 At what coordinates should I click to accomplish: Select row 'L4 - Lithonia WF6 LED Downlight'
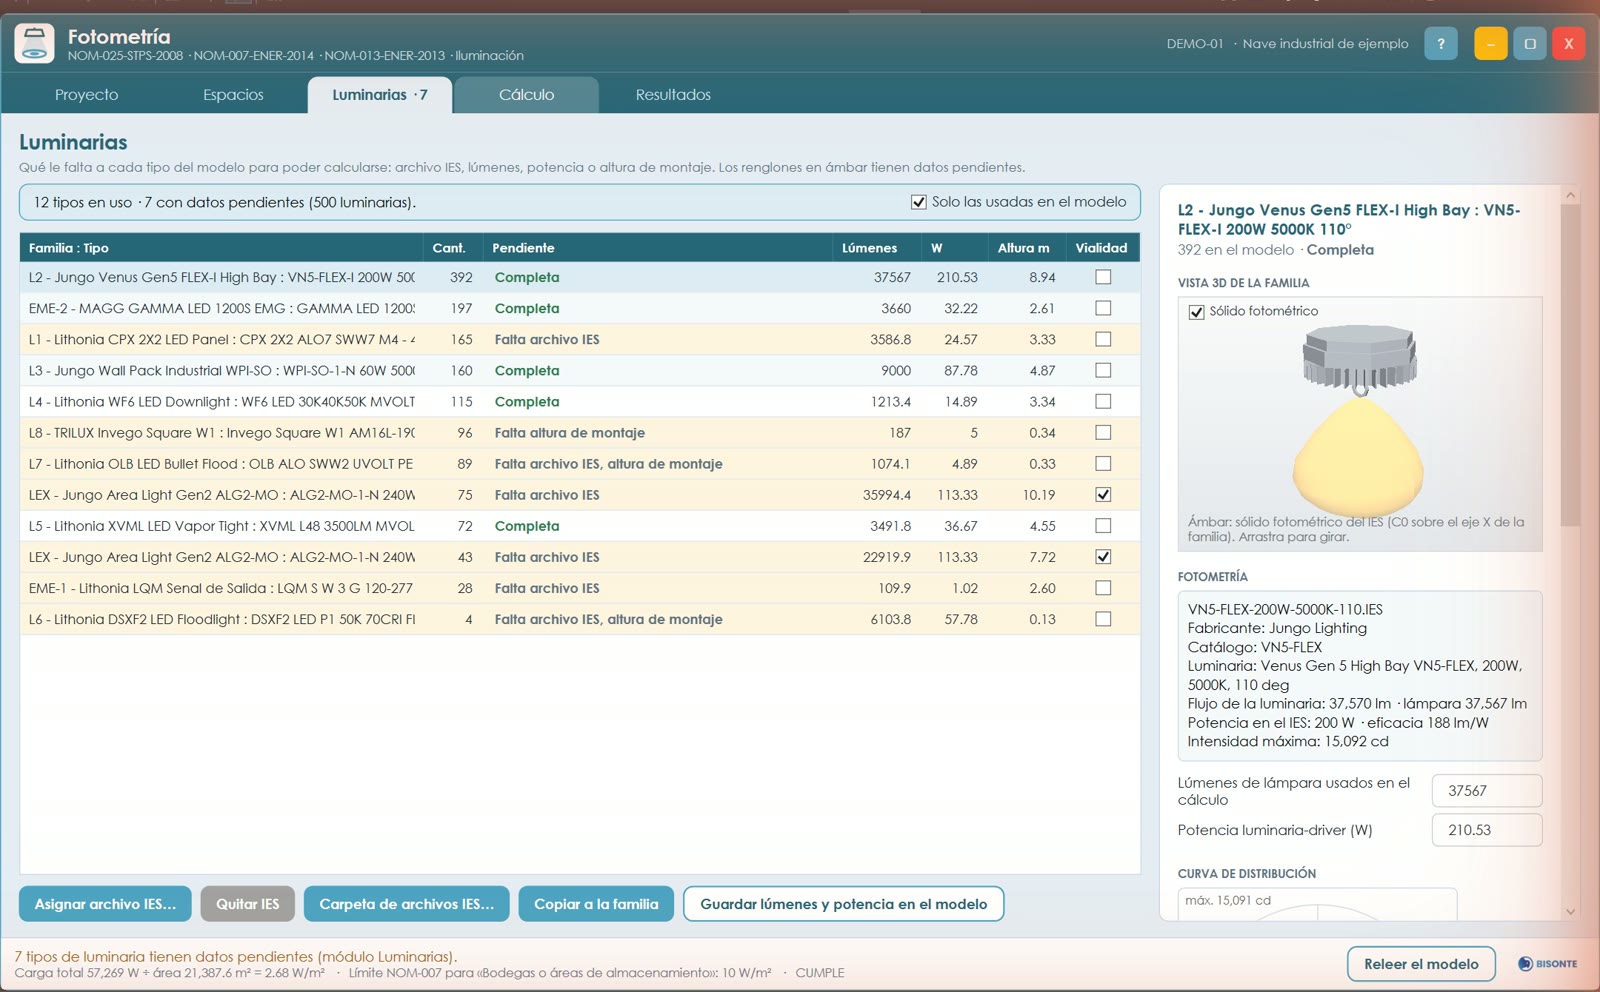click(x=580, y=401)
